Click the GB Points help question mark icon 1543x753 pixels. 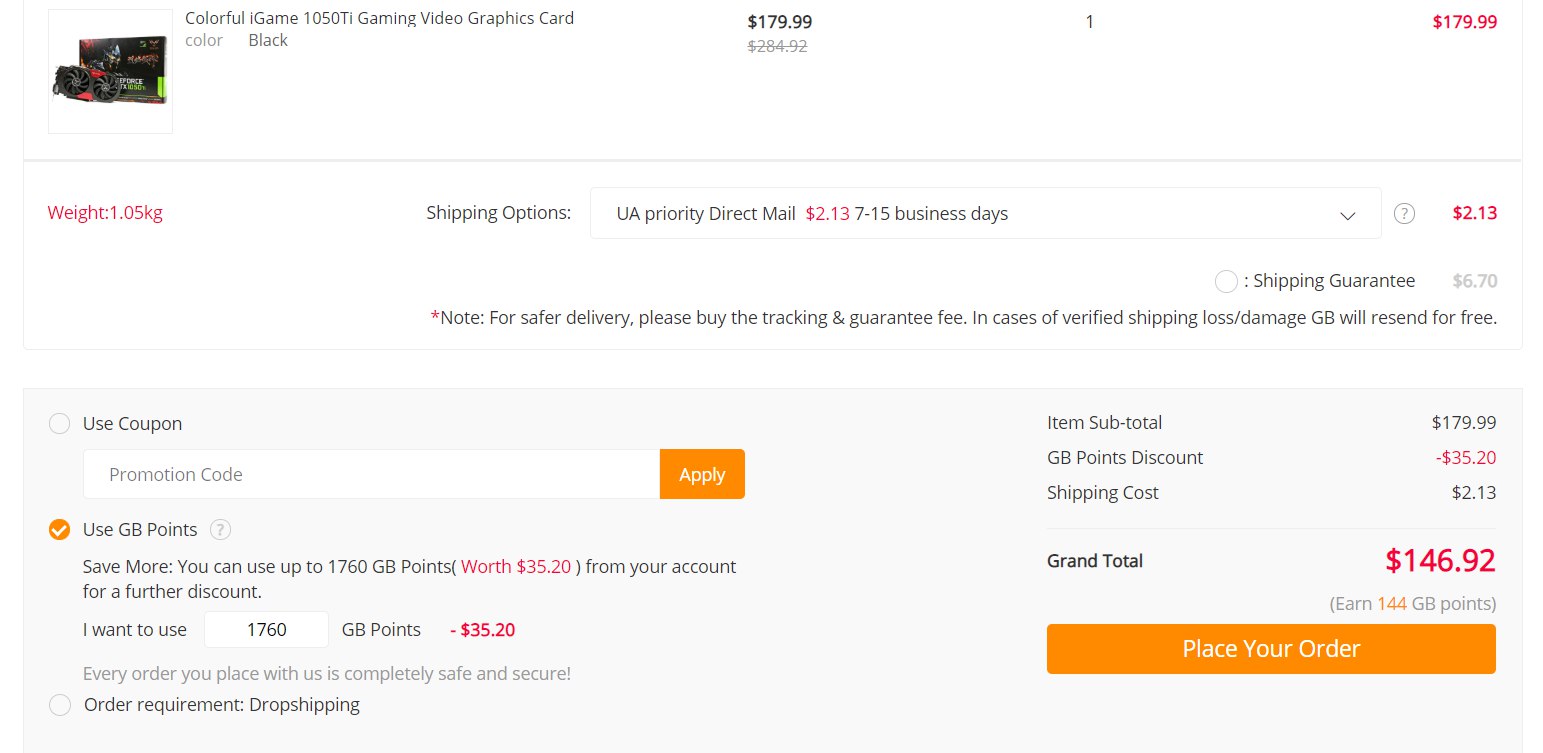coord(221,530)
